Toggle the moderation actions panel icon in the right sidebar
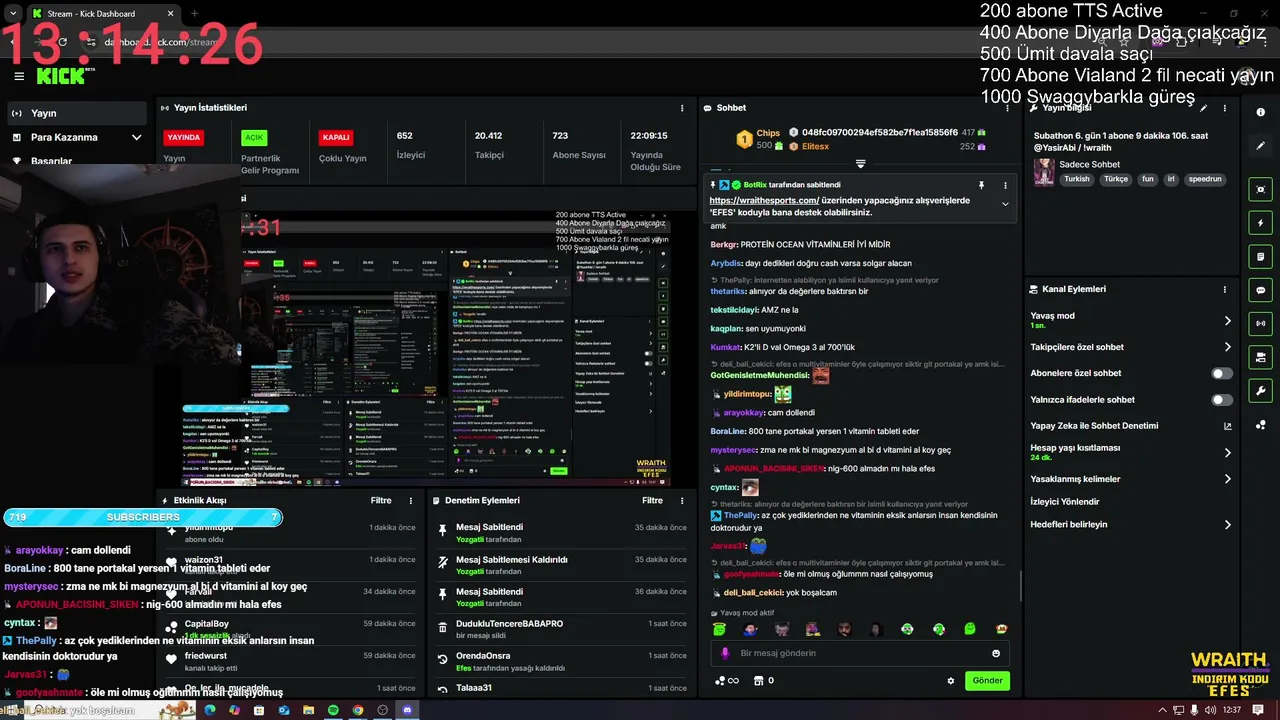Screen dimensions: 1280x720 (1261, 357)
